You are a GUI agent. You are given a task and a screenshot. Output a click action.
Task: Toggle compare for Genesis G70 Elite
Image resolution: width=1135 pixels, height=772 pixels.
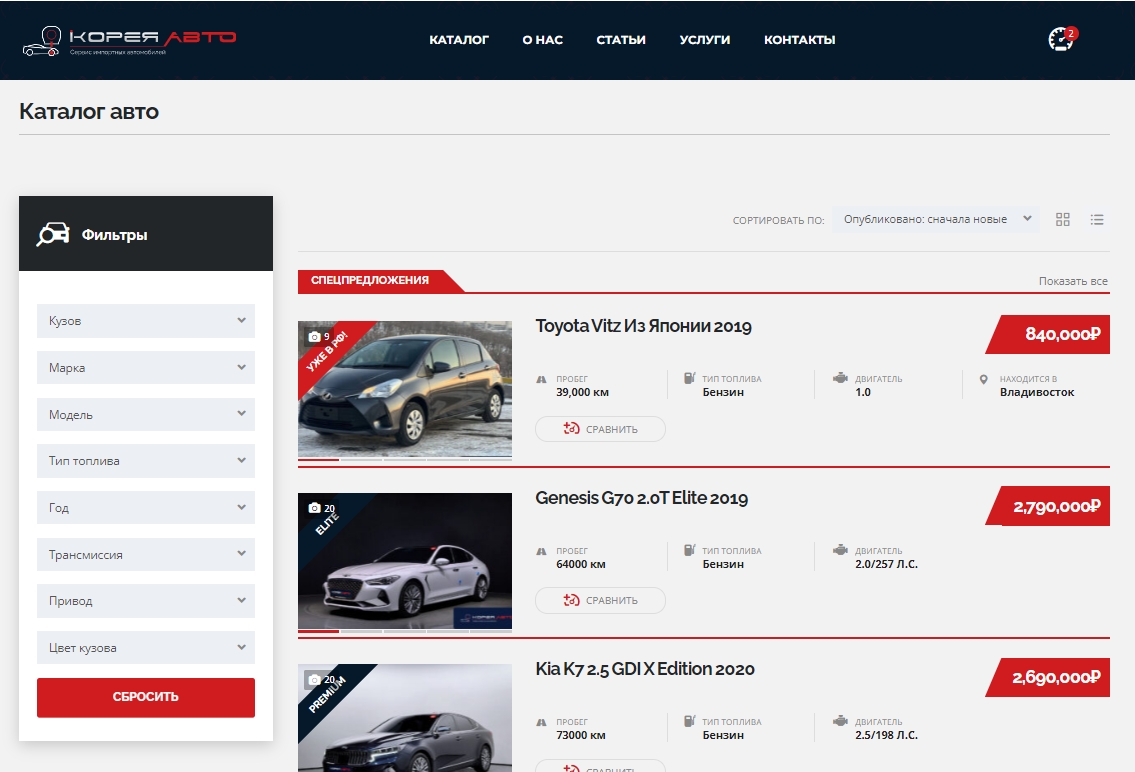coord(600,600)
